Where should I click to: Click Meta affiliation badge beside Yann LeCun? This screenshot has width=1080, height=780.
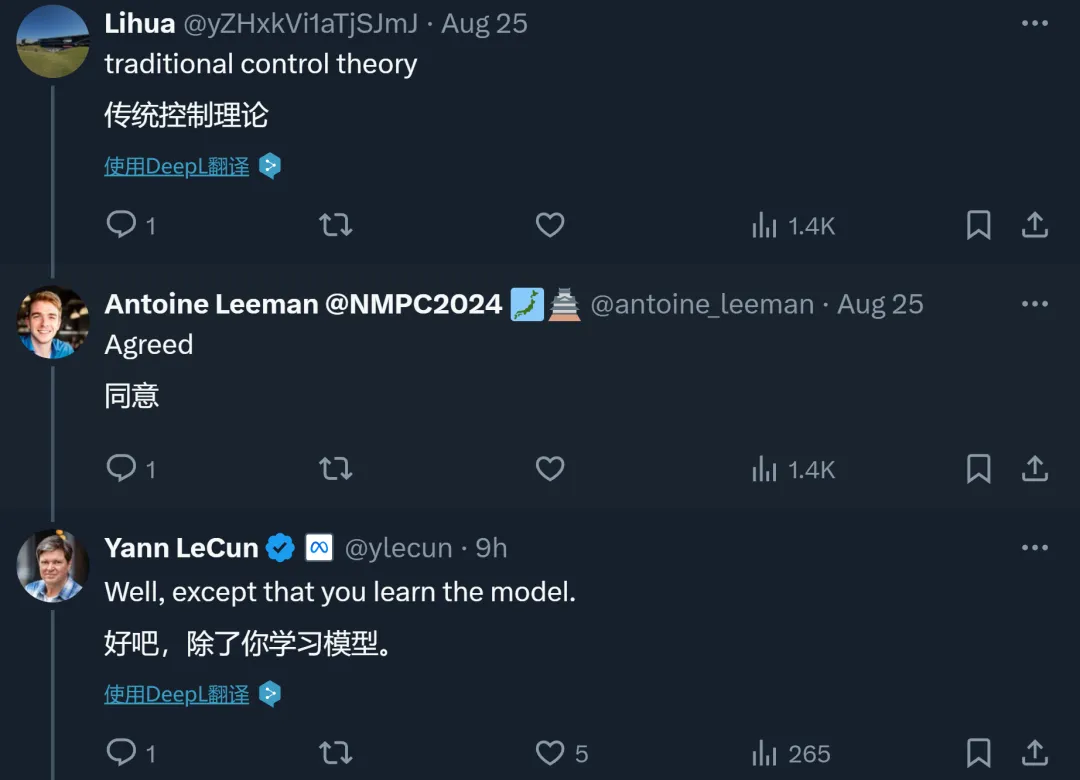tap(319, 548)
